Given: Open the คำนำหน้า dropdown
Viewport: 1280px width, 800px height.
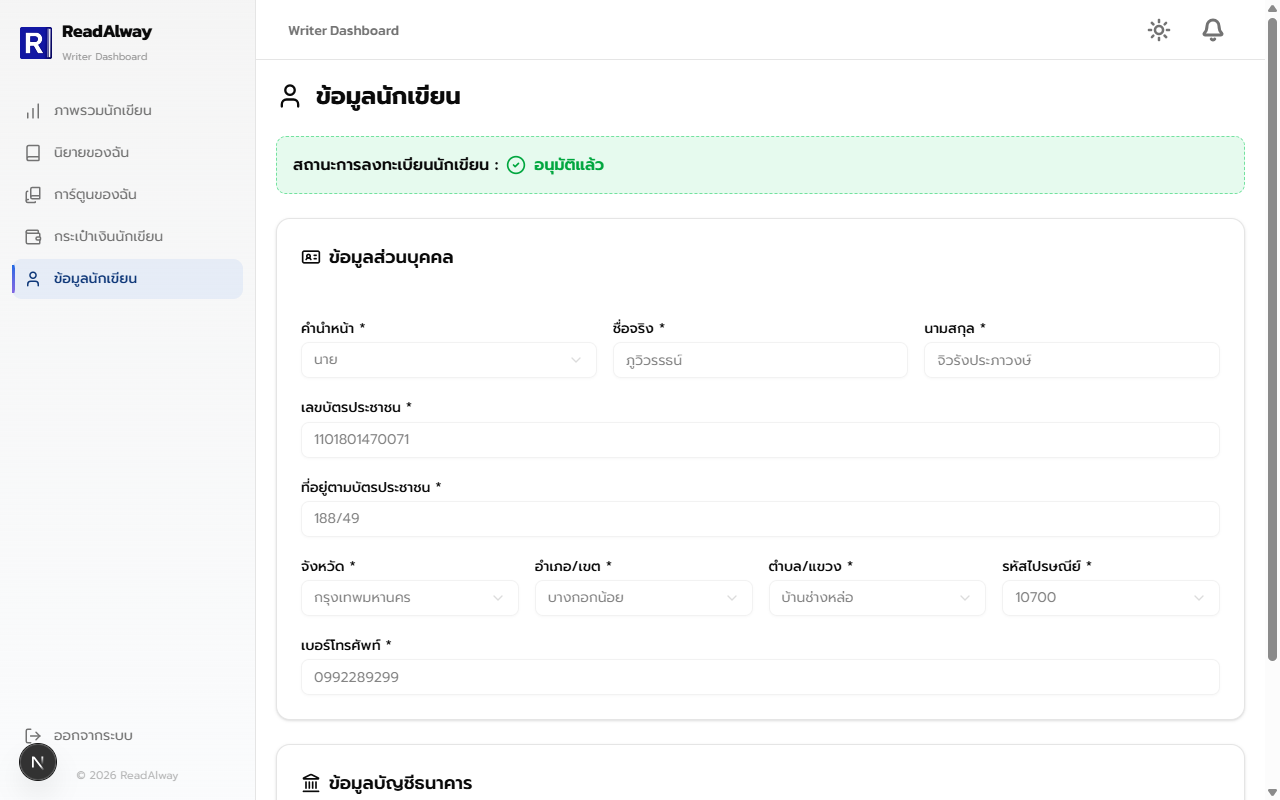Looking at the screenshot, I should click(x=448, y=360).
